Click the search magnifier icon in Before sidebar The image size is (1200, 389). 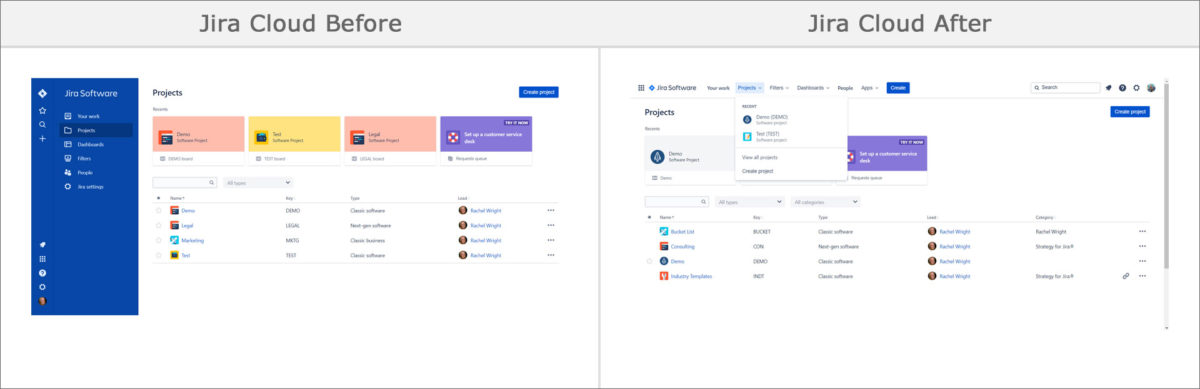point(42,124)
